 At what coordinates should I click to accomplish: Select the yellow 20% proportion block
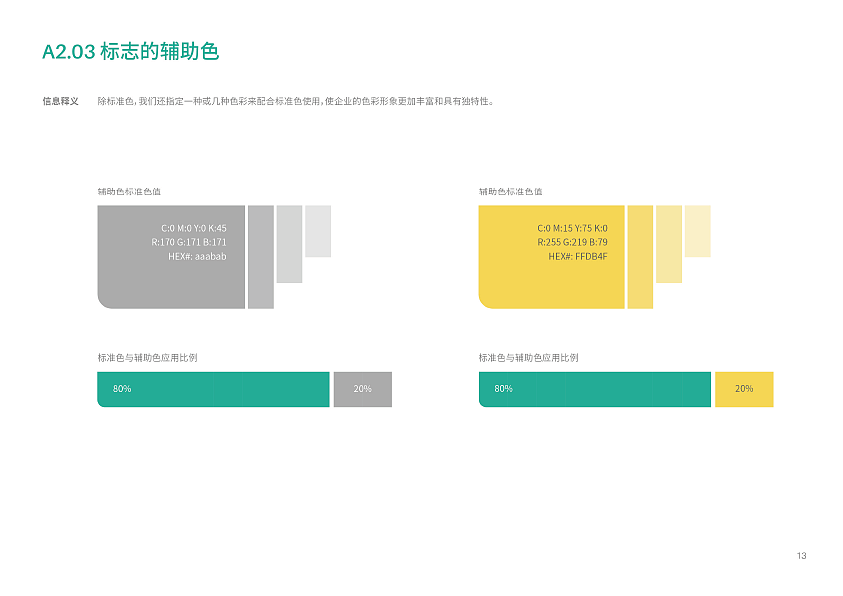pos(744,389)
